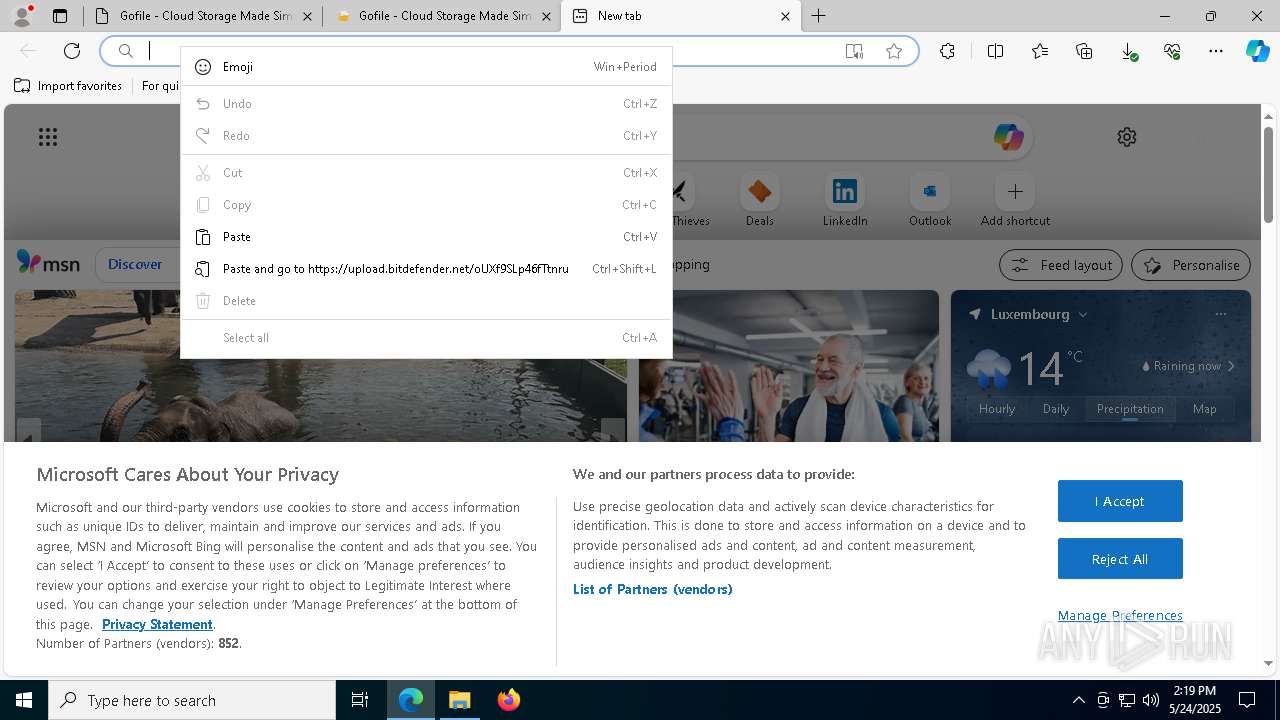Screen dimensions: 1280x720
Task: Open Settings and more ellipsis
Action: [1216, 51]
